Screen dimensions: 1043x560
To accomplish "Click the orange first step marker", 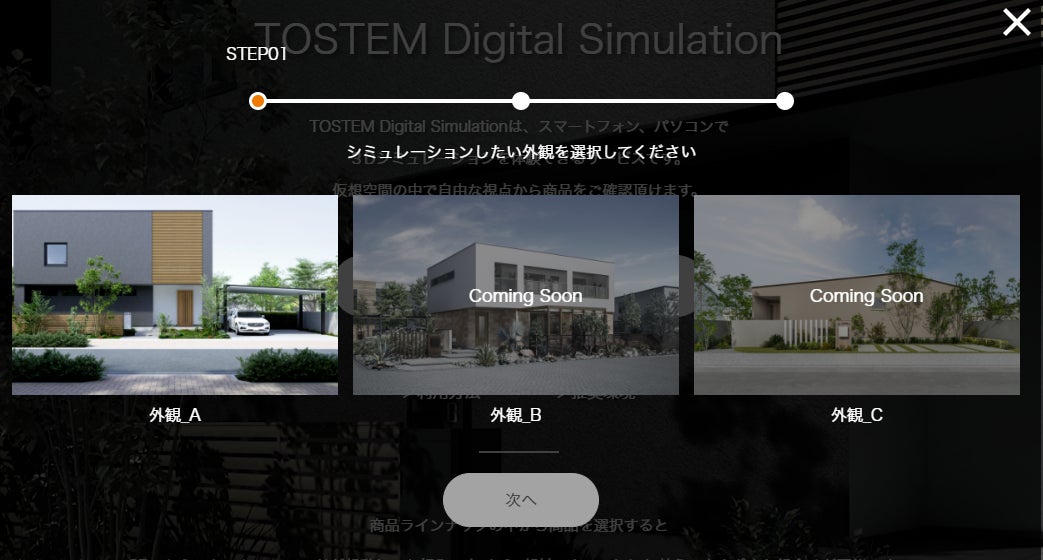I will point(258,101).
